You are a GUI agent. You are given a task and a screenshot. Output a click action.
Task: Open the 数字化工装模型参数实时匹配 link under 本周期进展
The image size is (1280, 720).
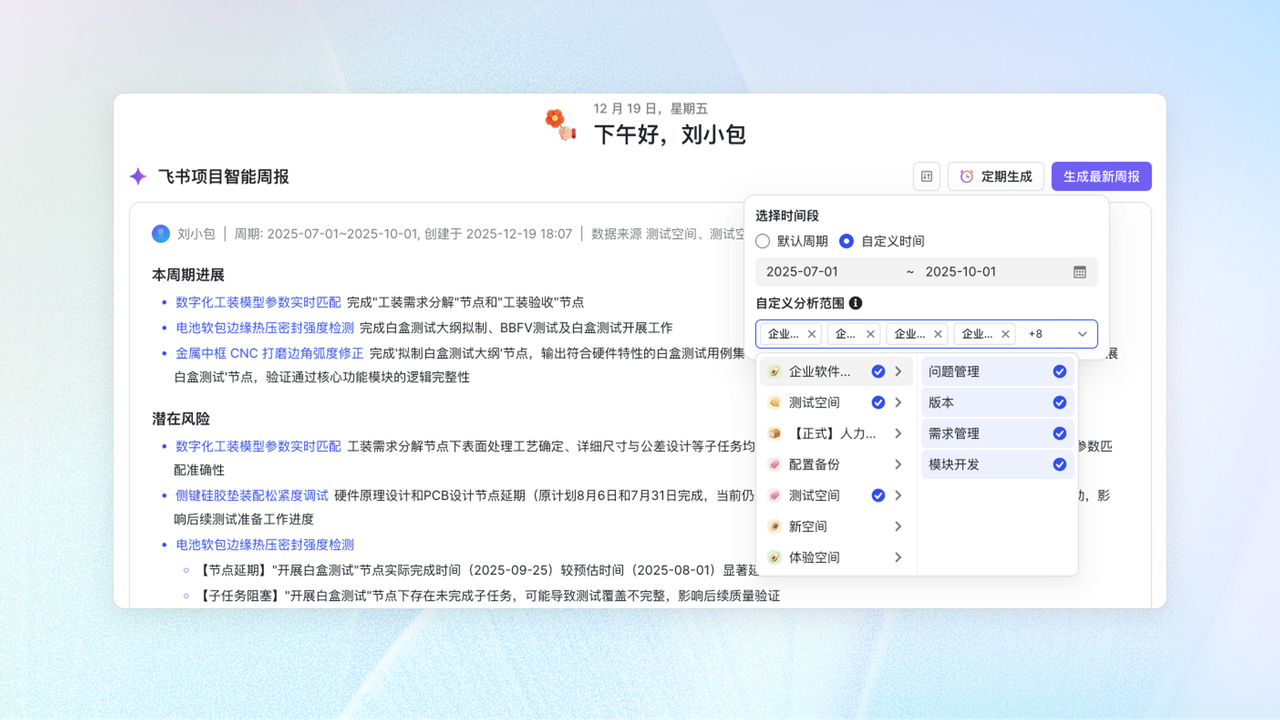(x=258, y=302)
